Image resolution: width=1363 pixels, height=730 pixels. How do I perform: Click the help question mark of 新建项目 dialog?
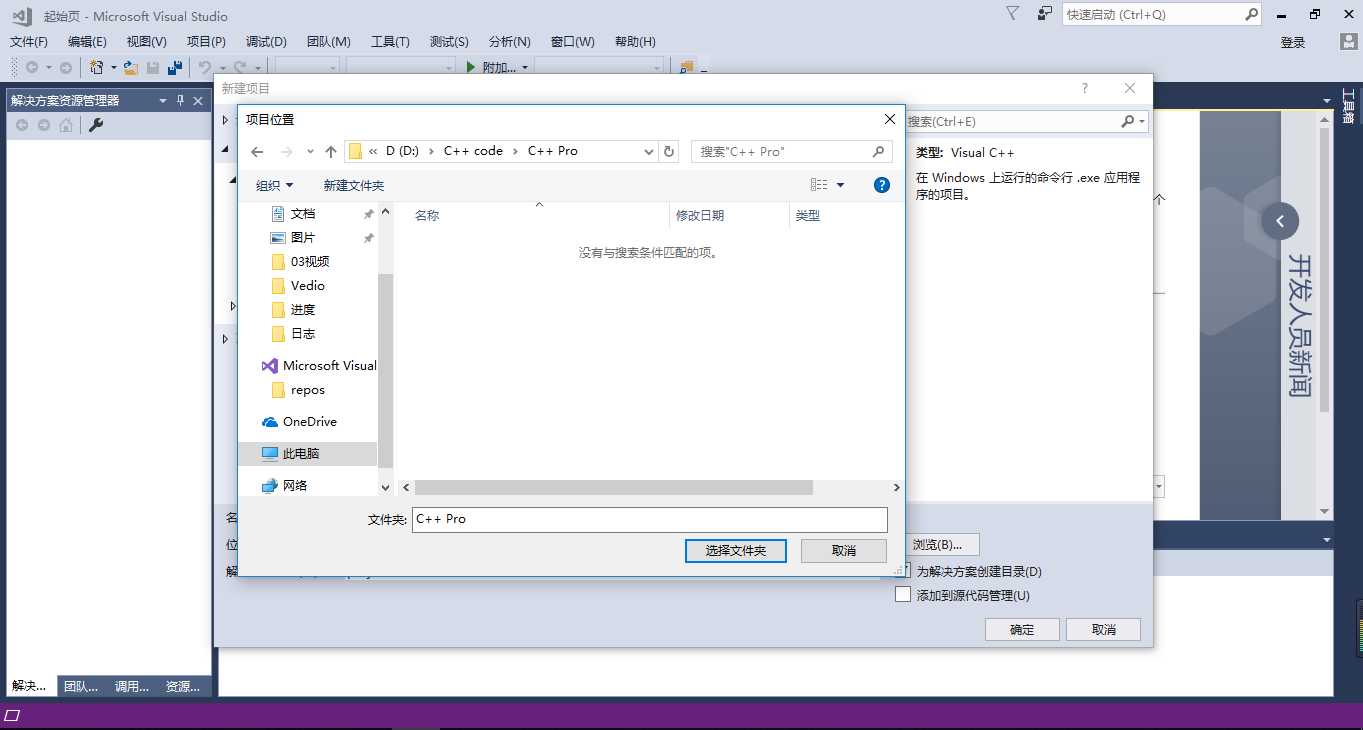click(x=1085, y=88)
